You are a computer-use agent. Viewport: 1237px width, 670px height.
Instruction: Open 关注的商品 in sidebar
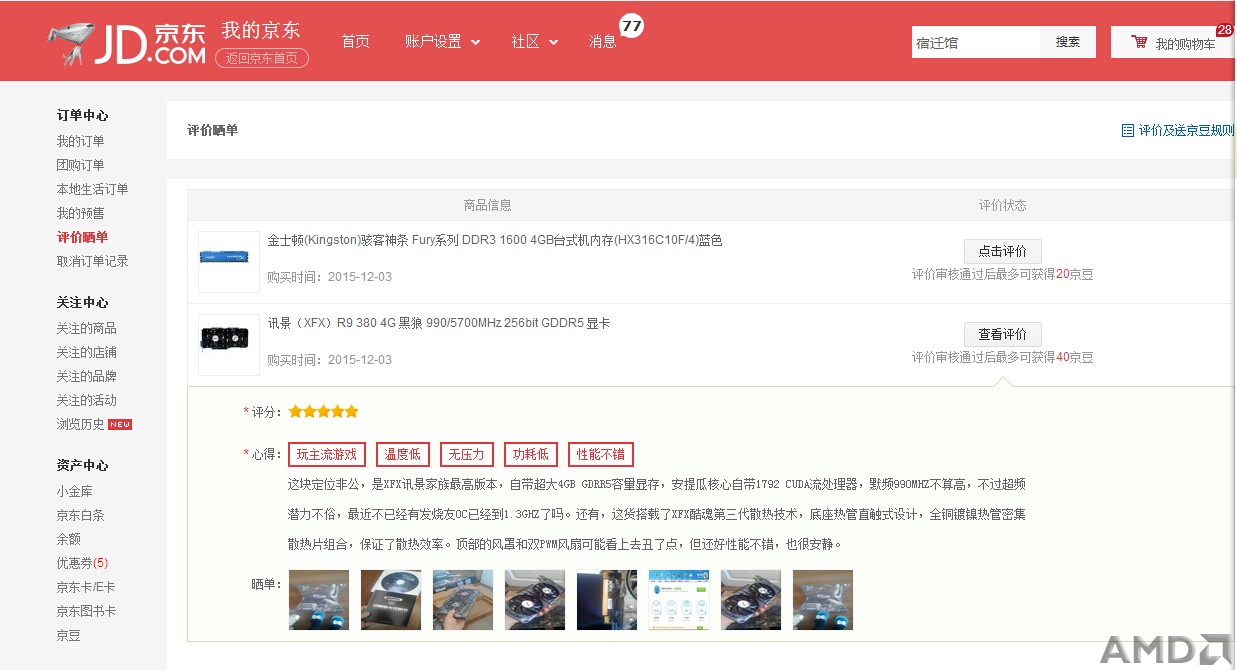click(x=86, y=328)
